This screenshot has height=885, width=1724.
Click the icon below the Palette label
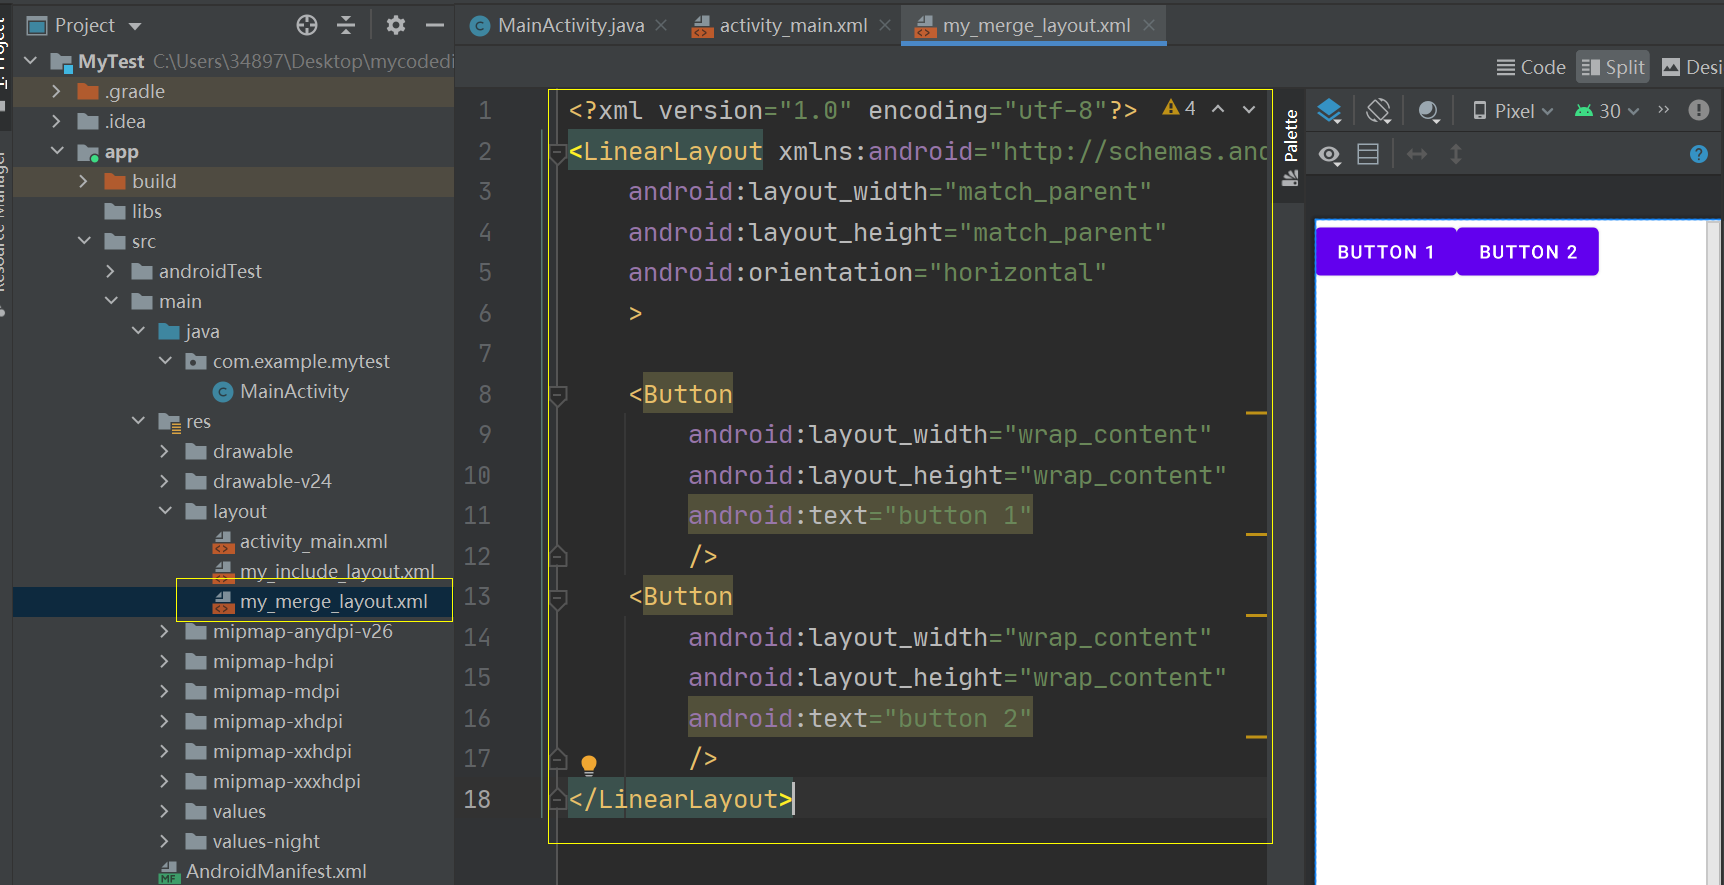pyautogui.click(x=1290, y=178)
